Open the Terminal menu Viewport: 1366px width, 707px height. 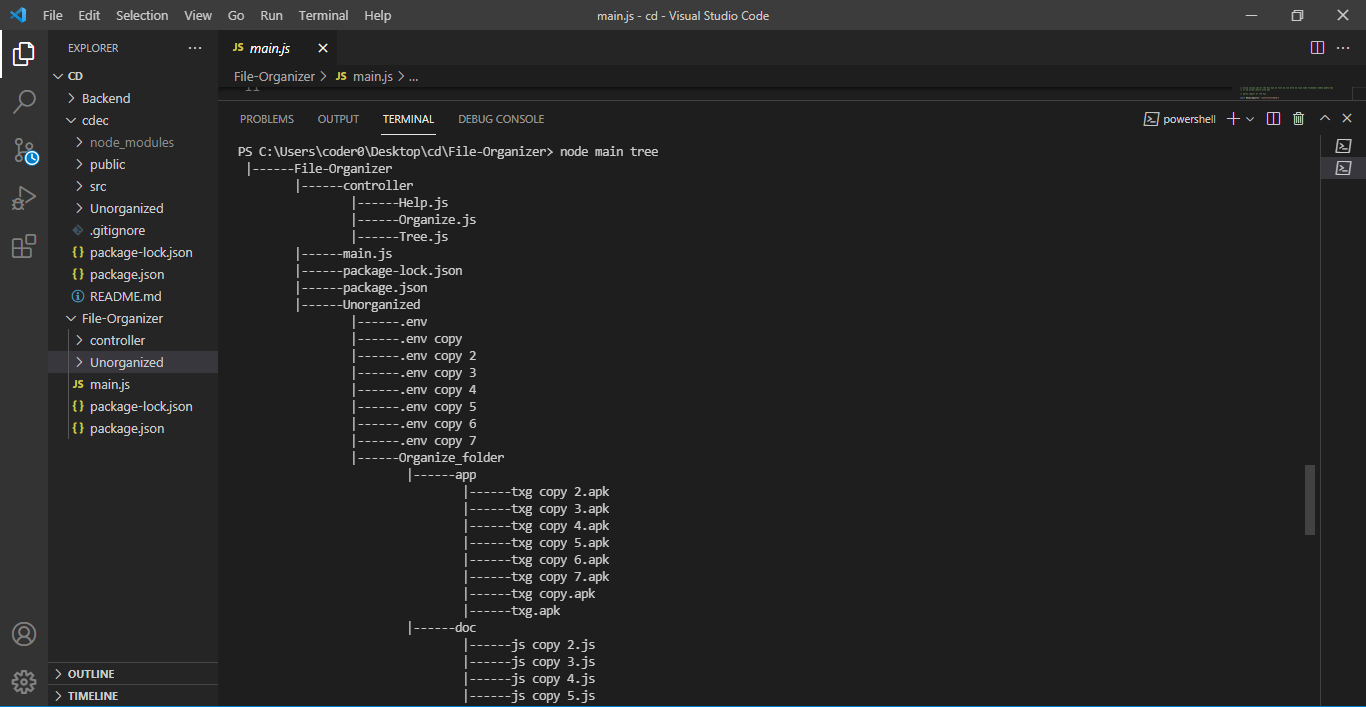tap(322, 15)
